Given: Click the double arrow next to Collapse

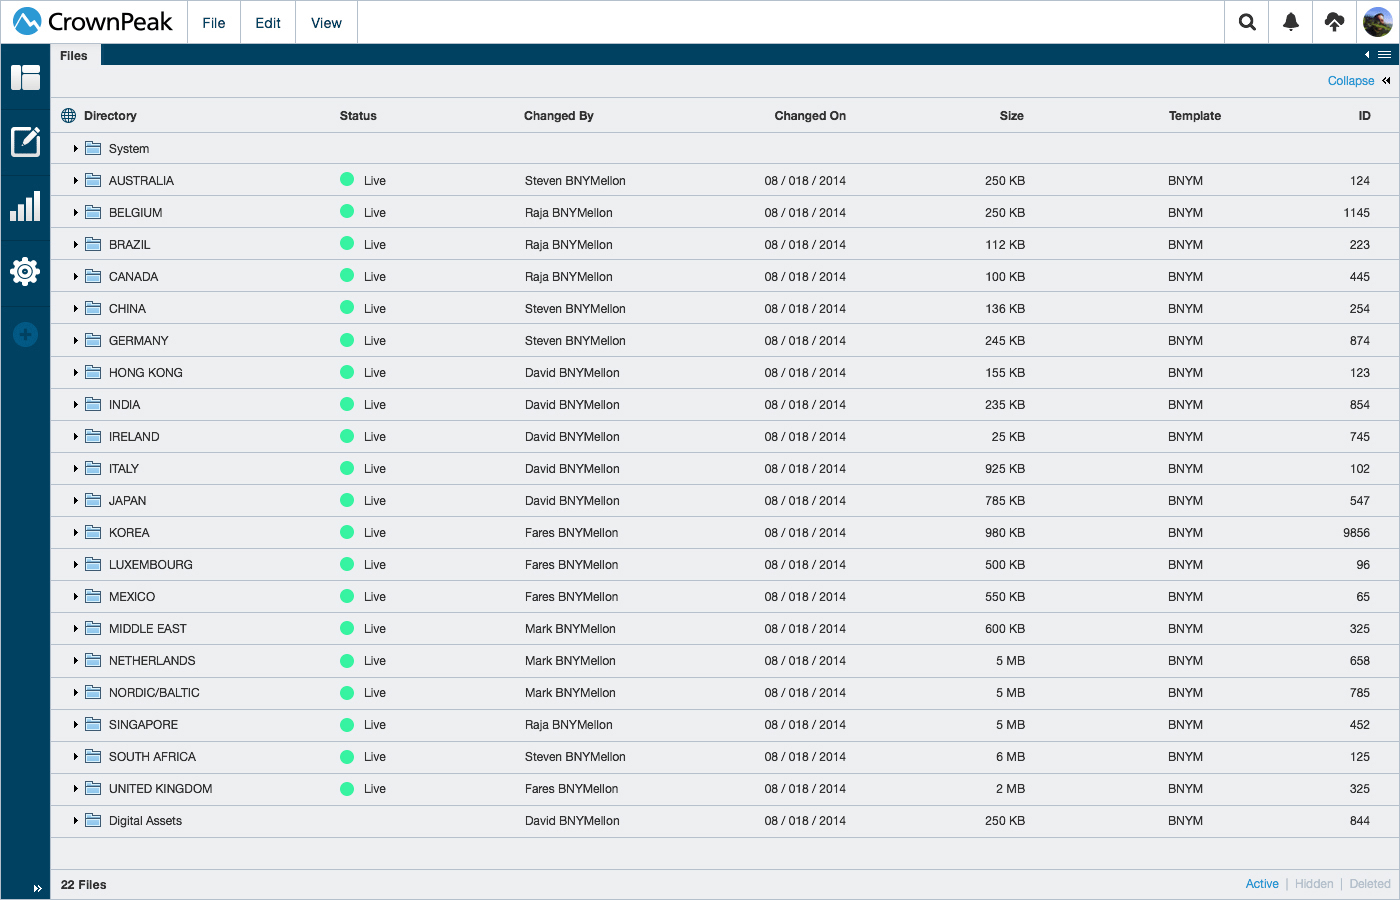Looking at the screenshot, I should pyautogui.click(x=1386, y=81).
